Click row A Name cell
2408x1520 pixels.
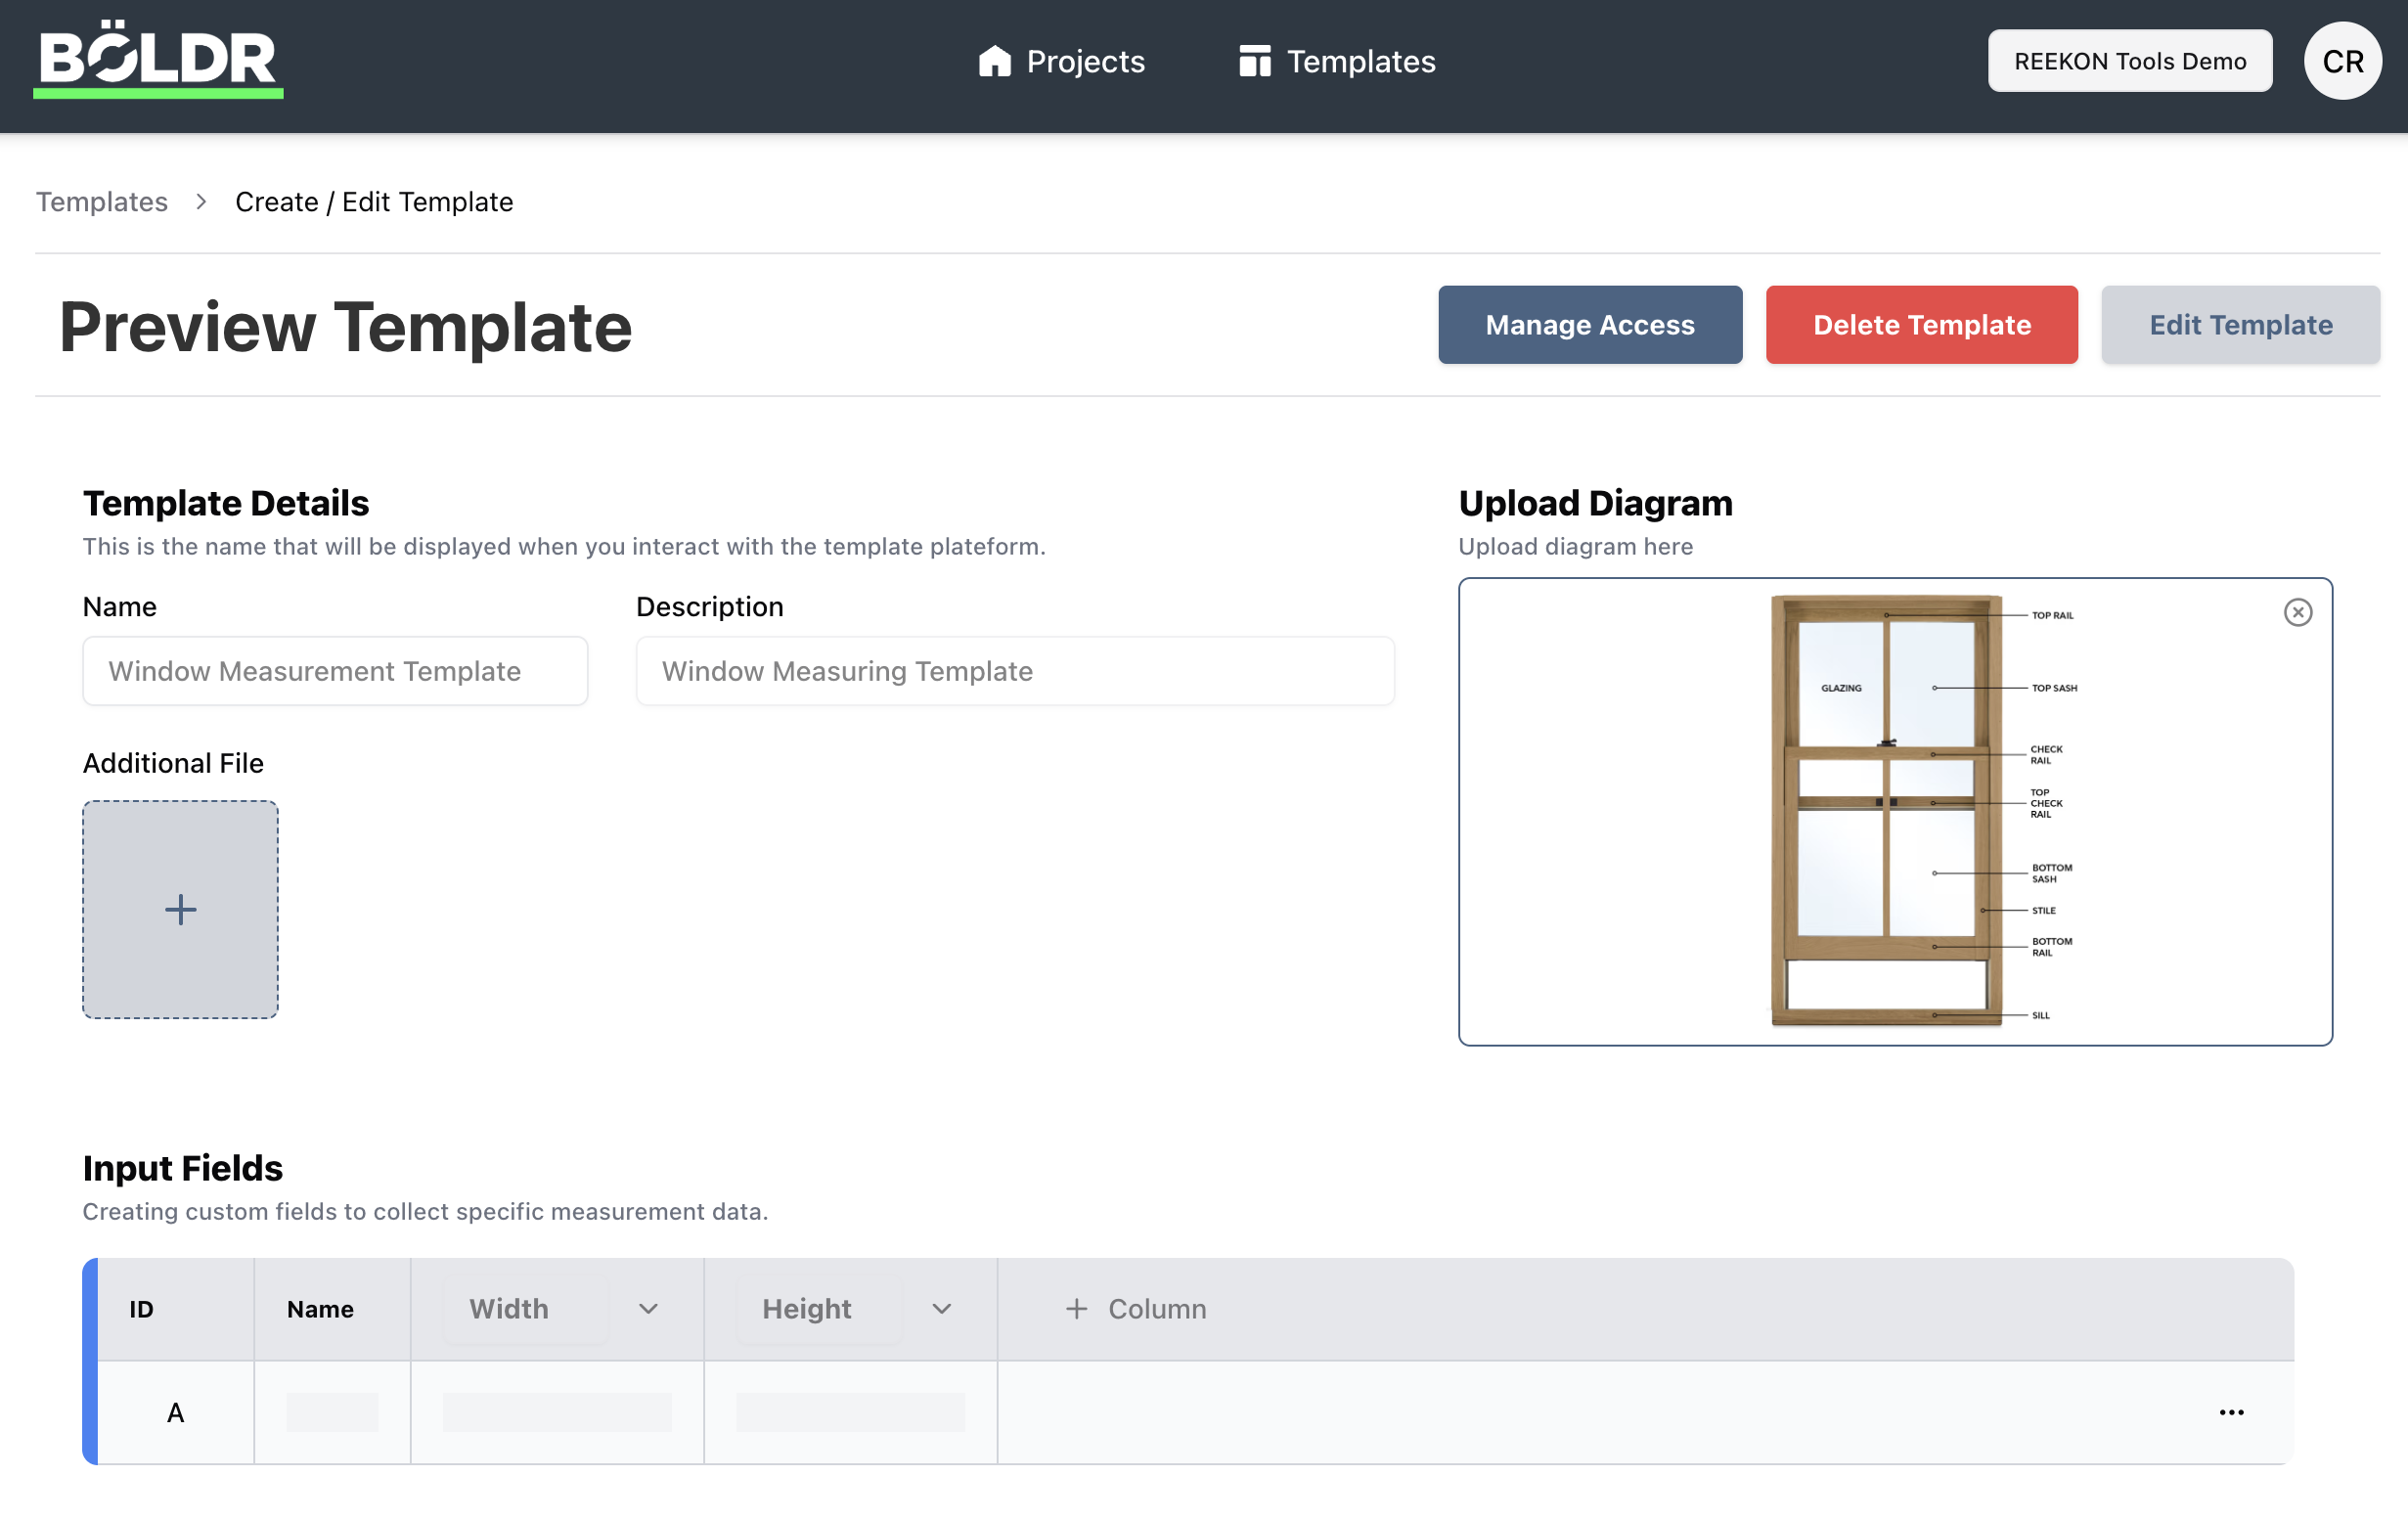click(332, 1412)
